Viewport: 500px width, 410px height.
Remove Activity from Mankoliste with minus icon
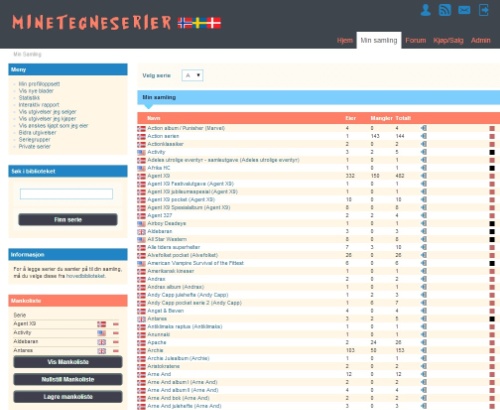tap(116, 333)
